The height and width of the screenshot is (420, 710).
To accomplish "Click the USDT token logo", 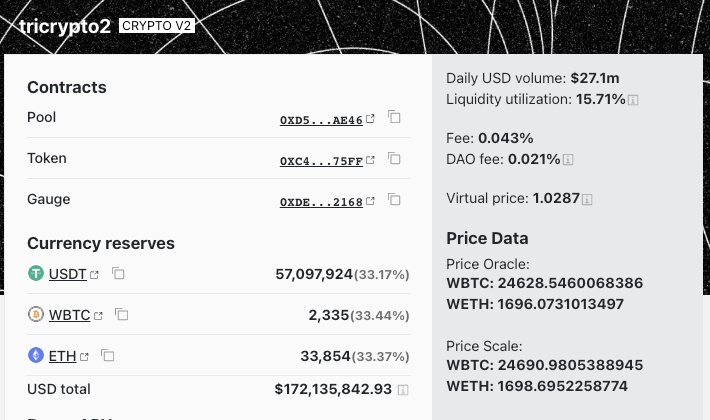I will coord(36,273).
